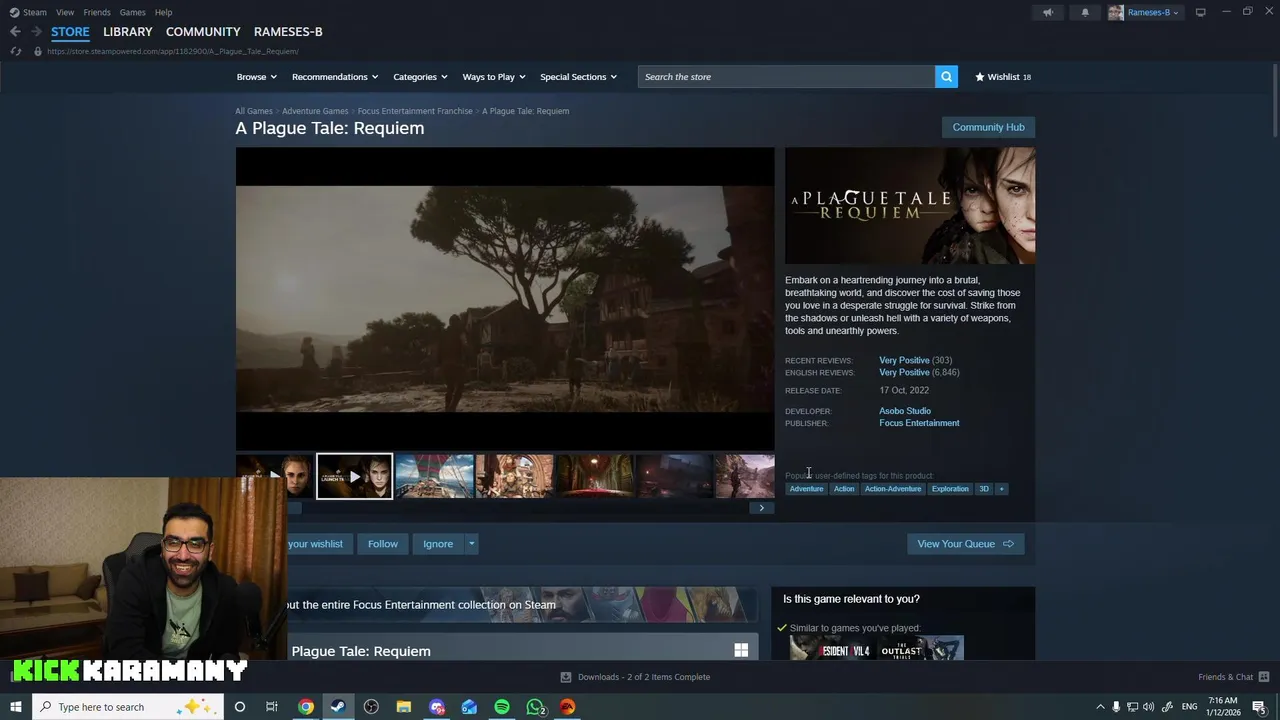This screenshot has height=720, width=1280.
Task: Switch to the LIBRARY tab
Action: [128, 32]
